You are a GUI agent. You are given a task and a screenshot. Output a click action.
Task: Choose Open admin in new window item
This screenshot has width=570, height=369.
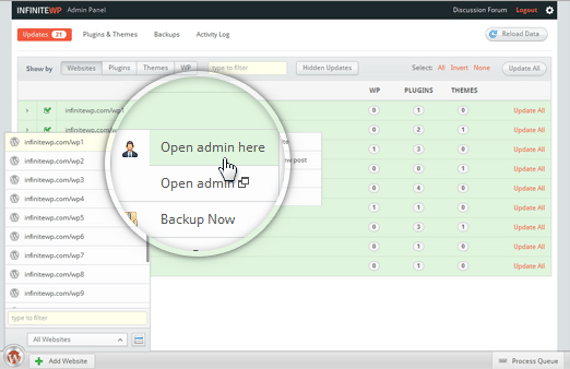click(205, 183)
